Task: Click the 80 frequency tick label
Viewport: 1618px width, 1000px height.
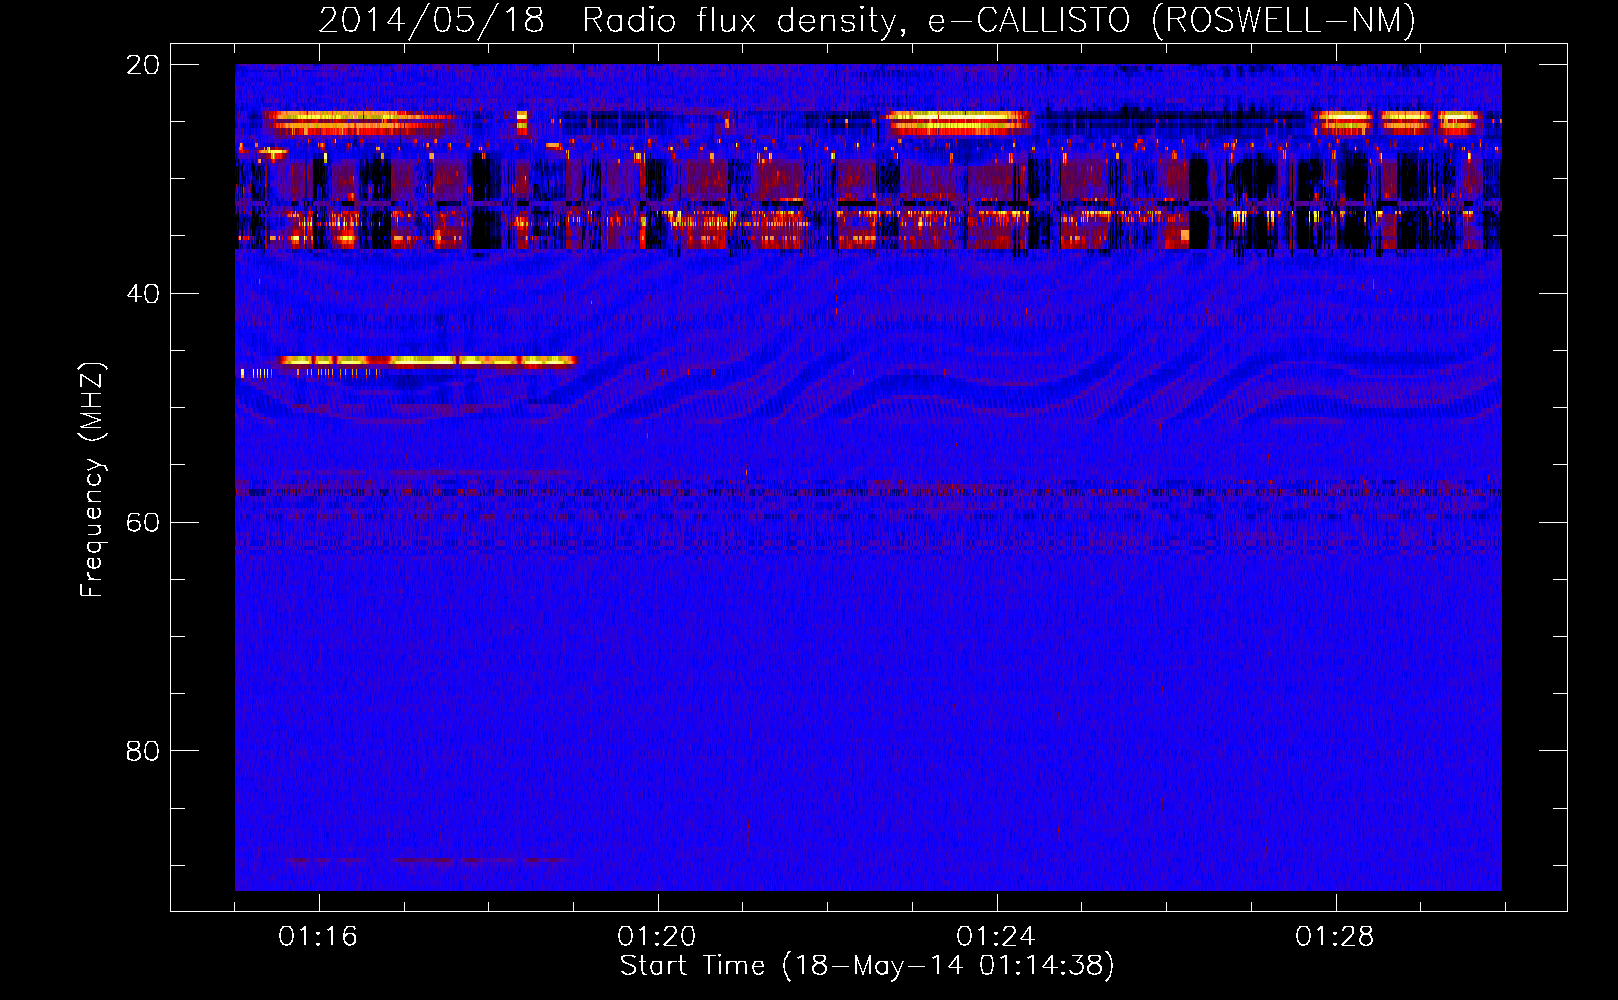Action: pos(143,751)
